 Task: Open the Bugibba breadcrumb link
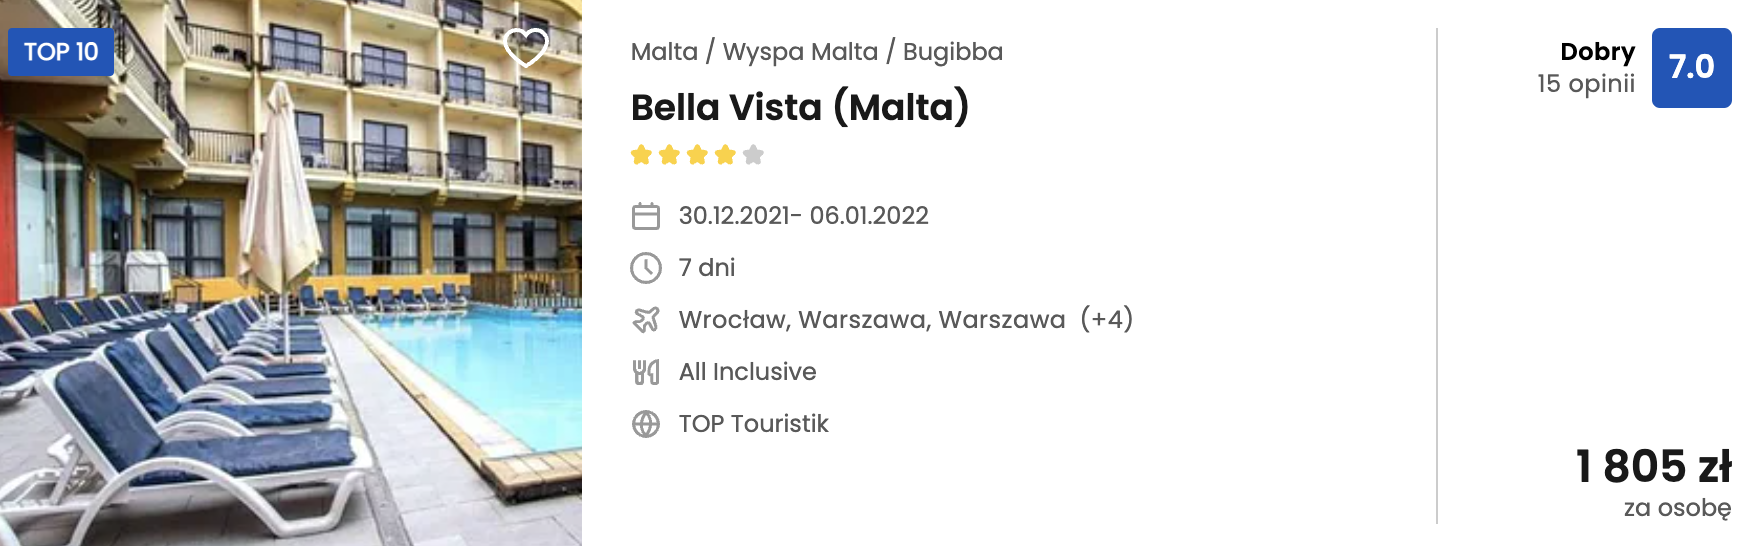(x=952, y=52)
